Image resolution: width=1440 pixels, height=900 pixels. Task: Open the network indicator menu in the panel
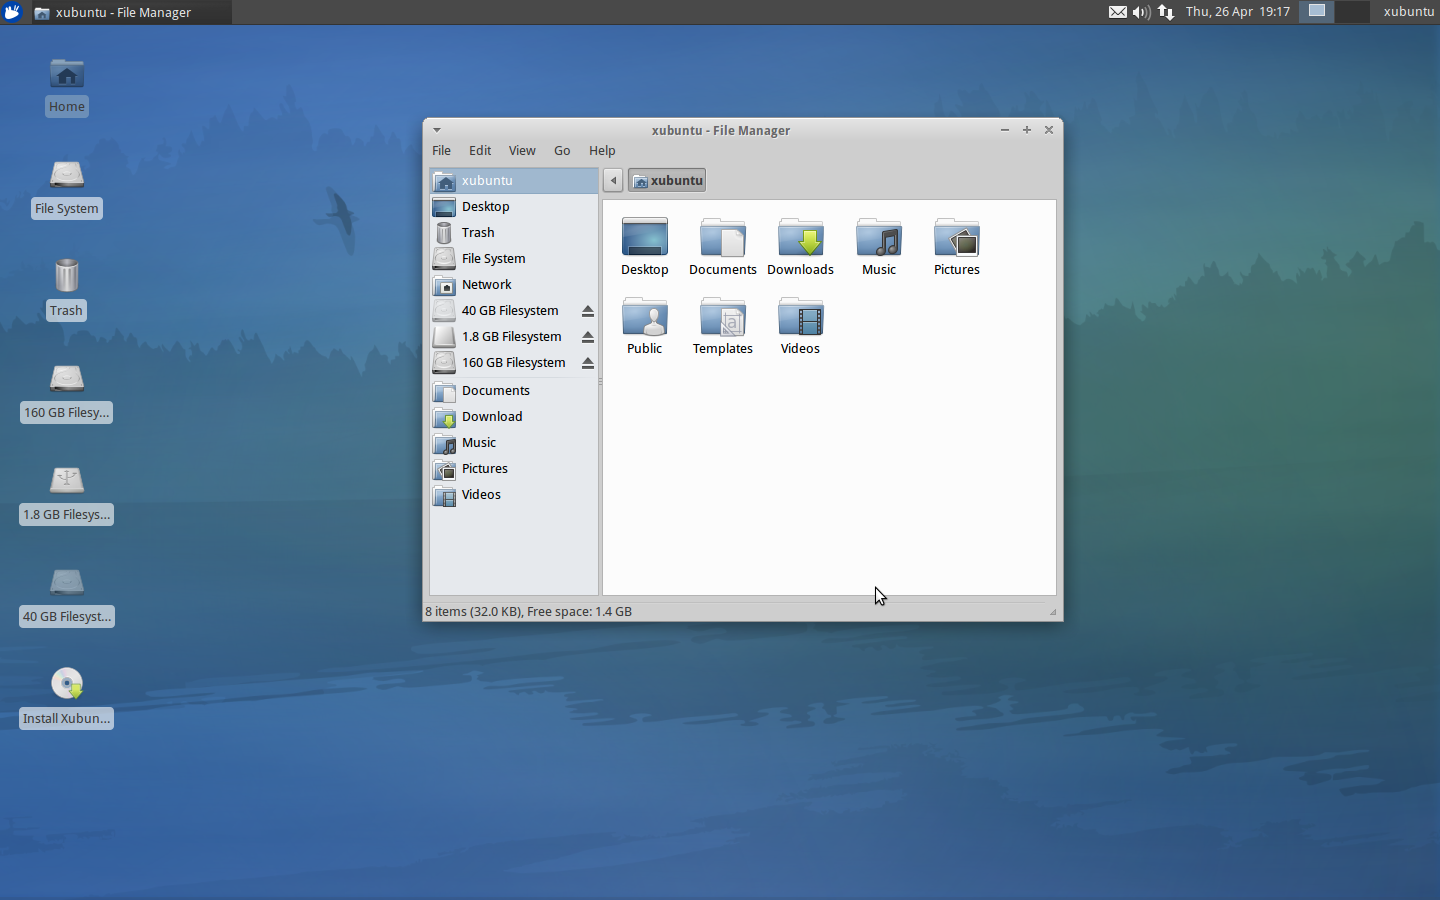click(1165, 12)
